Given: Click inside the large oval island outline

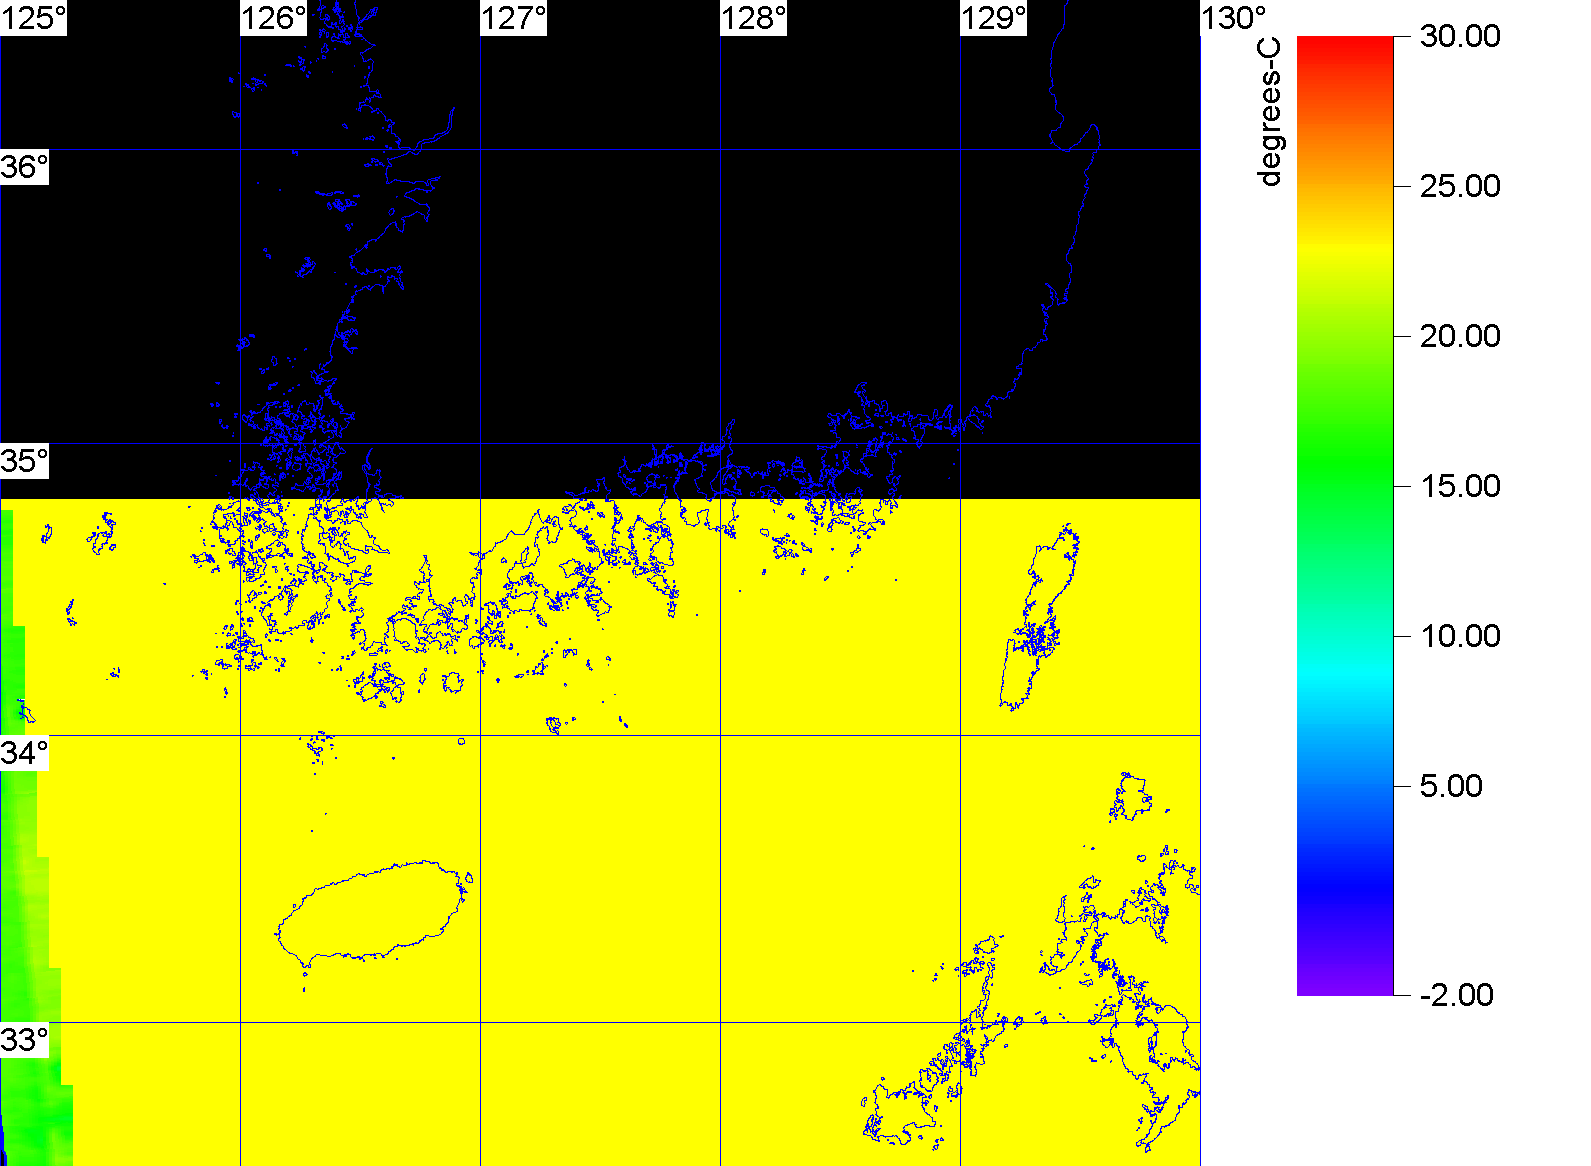Looking at the screenshot, I should tap(372, 912).
